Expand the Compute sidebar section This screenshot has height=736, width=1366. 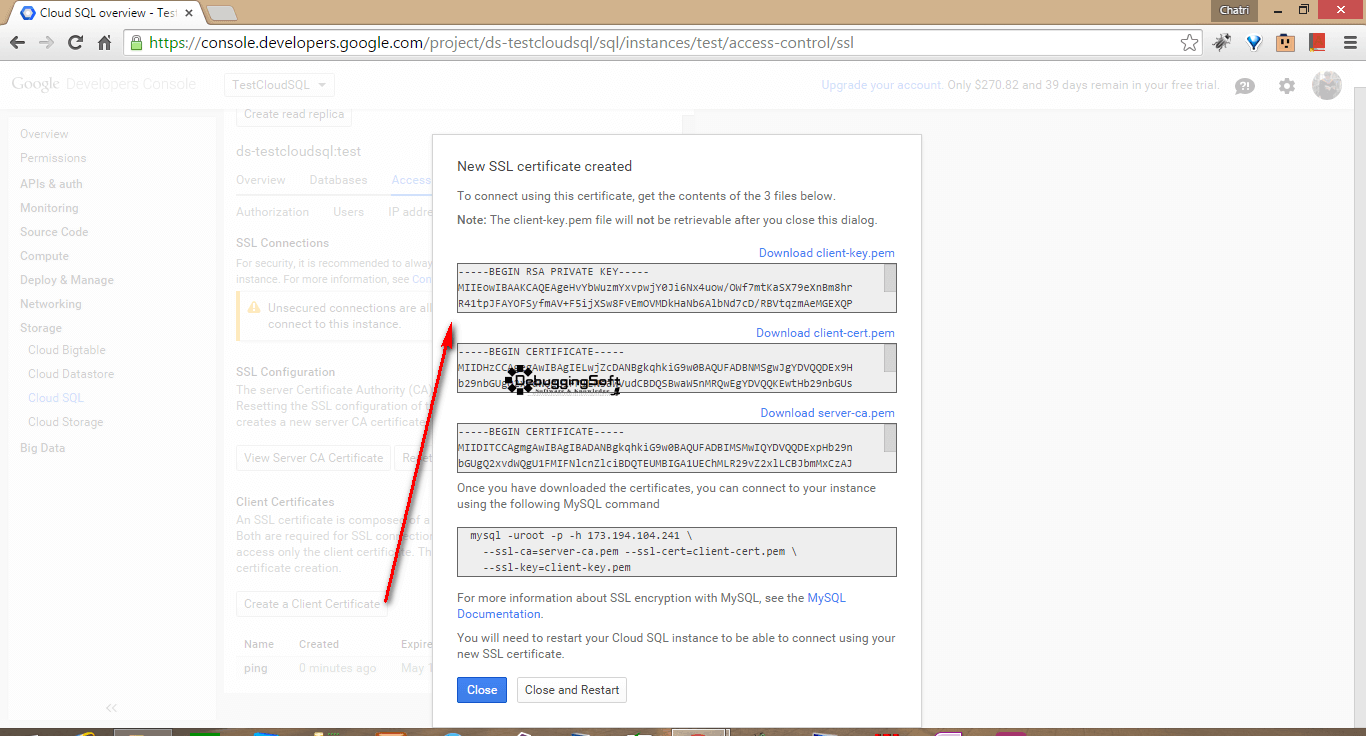[44, 256]
